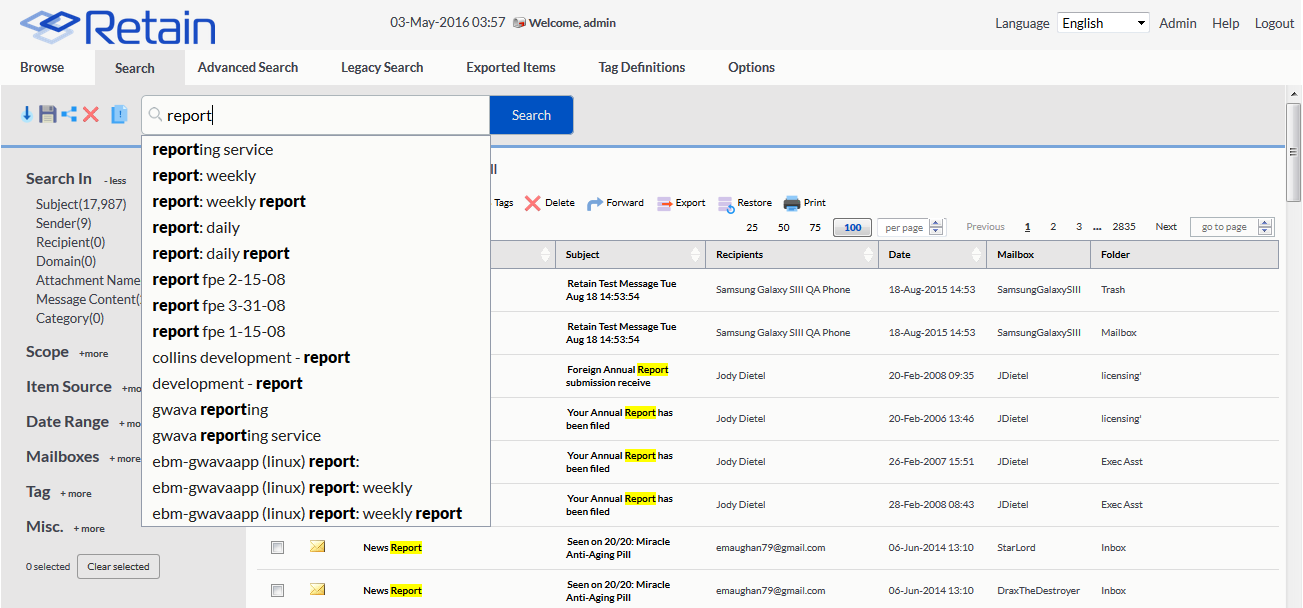Open the Language dropdown showing English
Viewport: 1303px width, 608px height.
pos(1102,23)
